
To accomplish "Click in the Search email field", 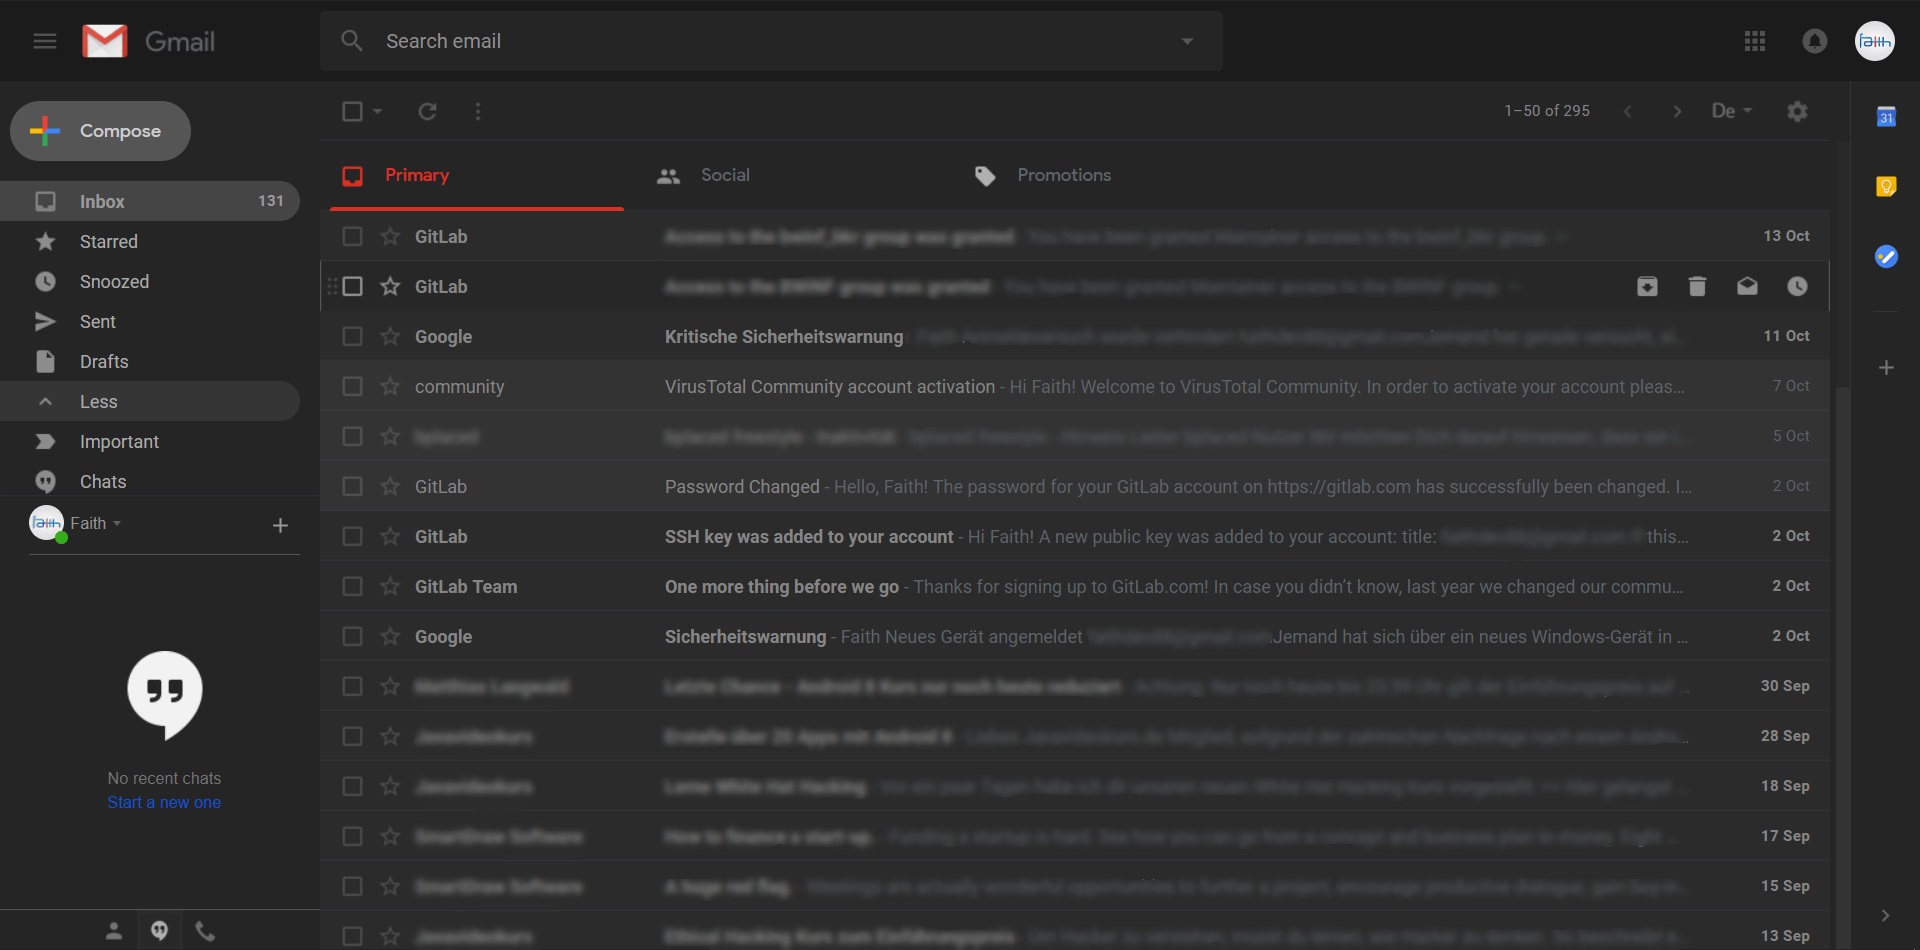I will [x=771, y=41].
